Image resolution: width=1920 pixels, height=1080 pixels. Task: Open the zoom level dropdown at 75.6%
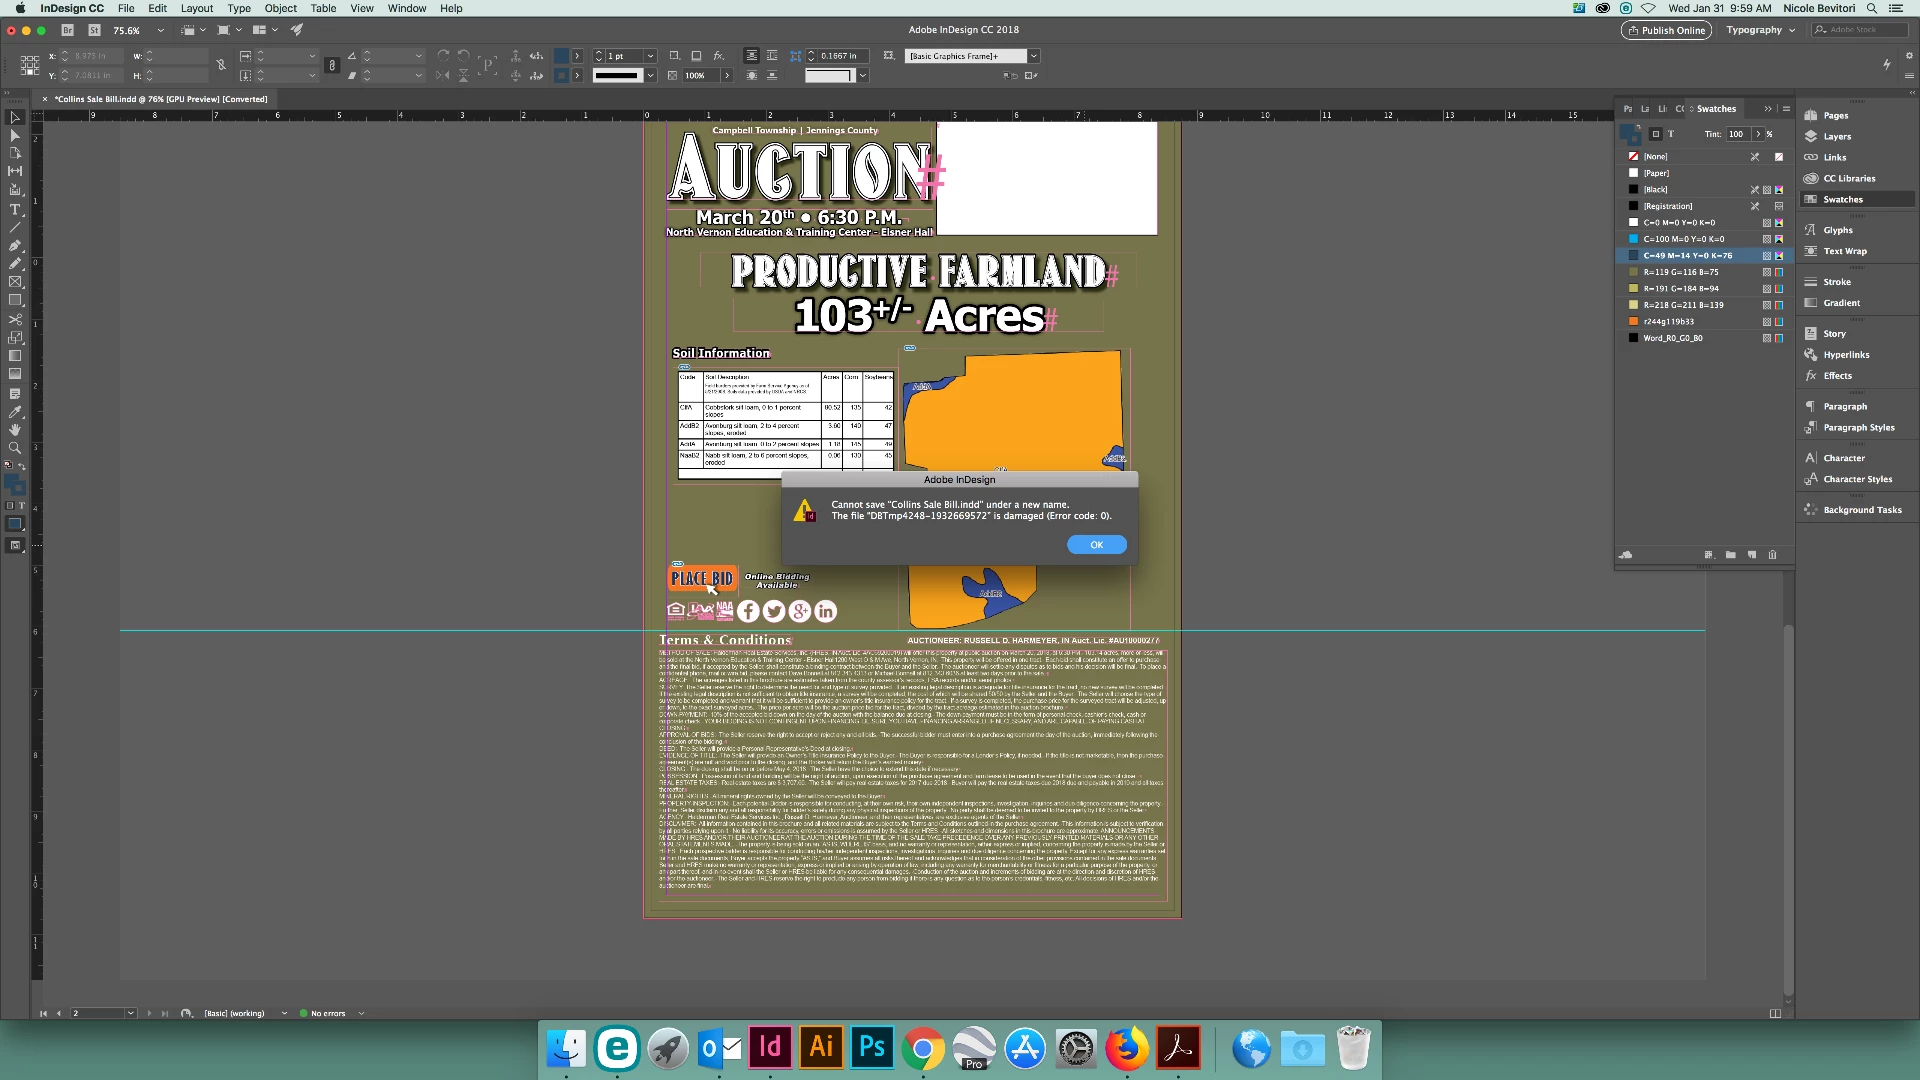pyautogui.click(x=160, y=31)
